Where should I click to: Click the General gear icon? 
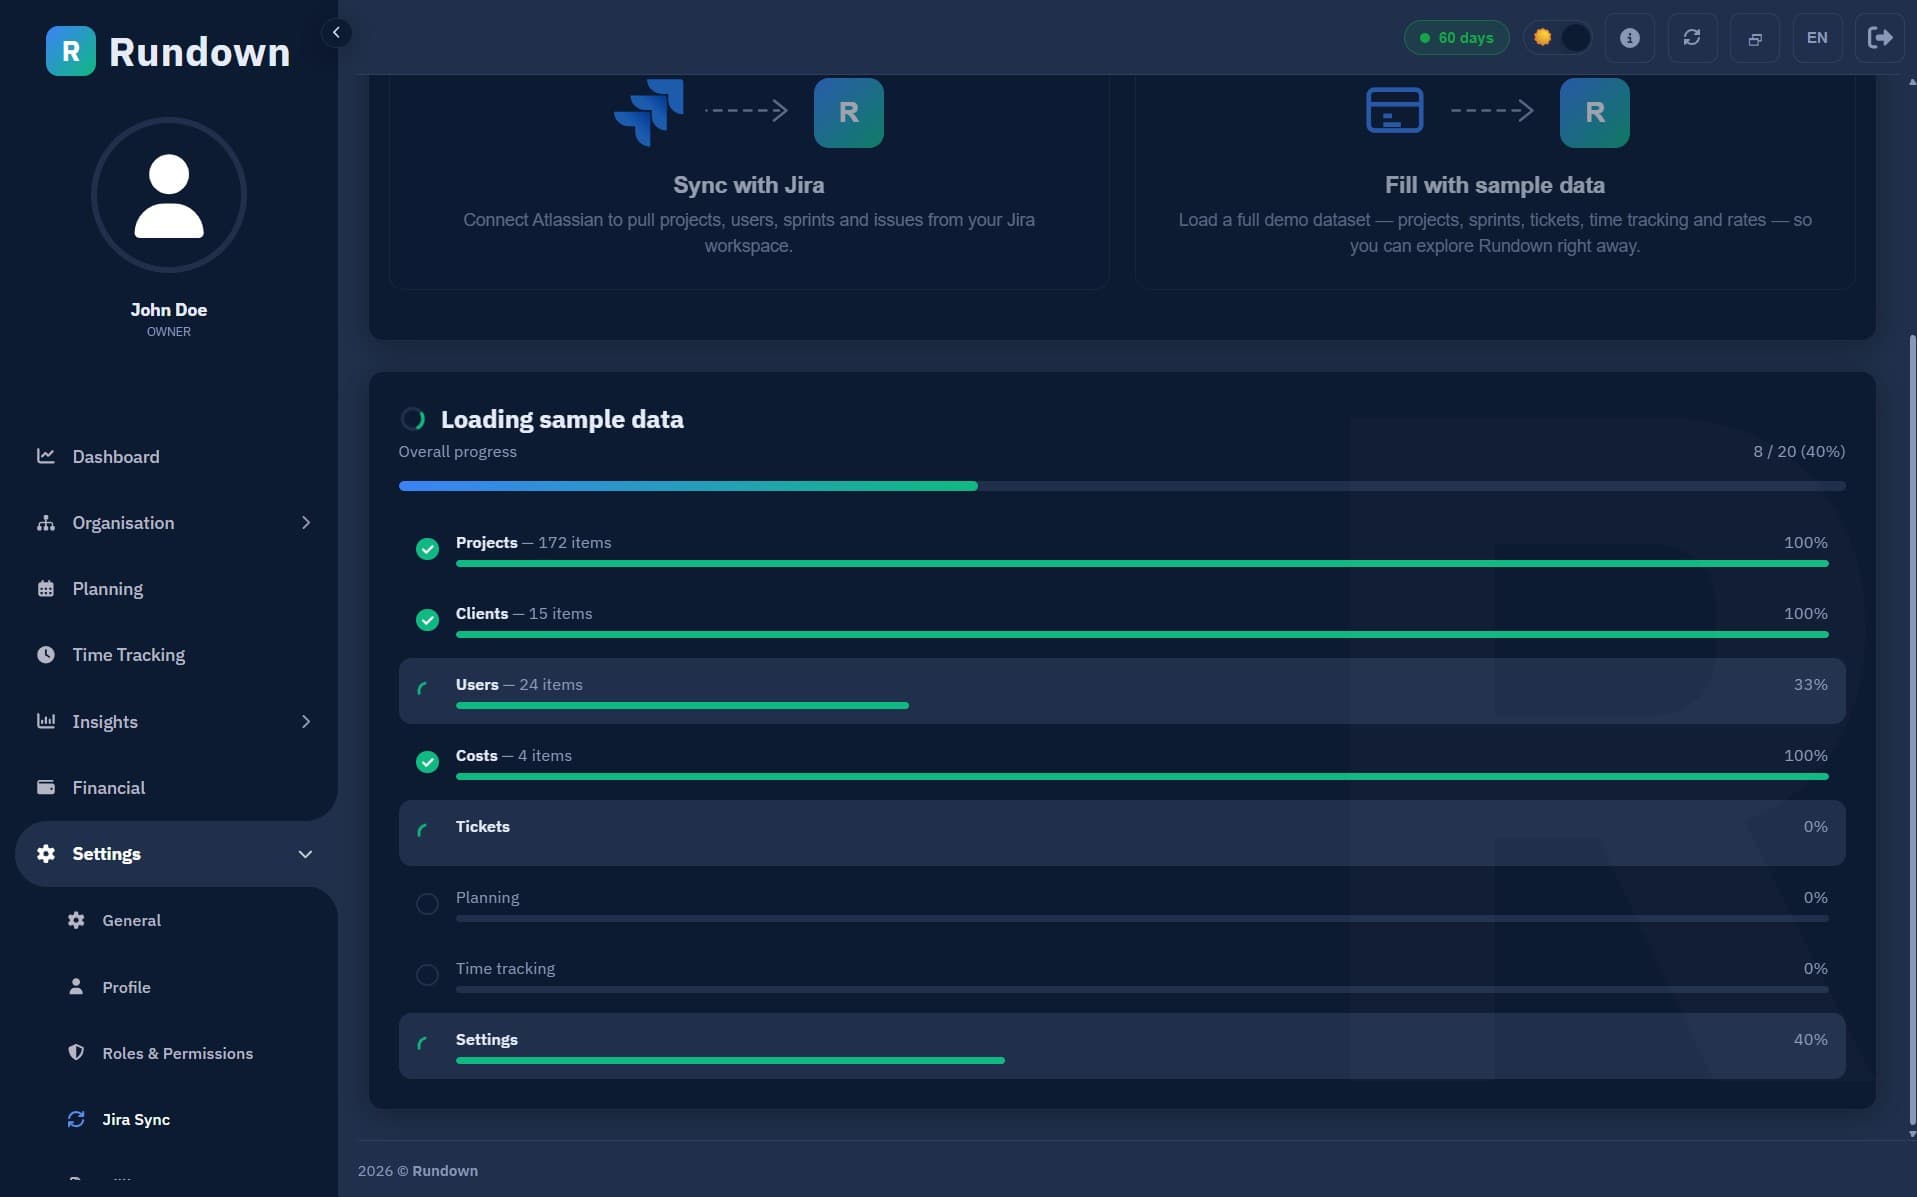76,920
